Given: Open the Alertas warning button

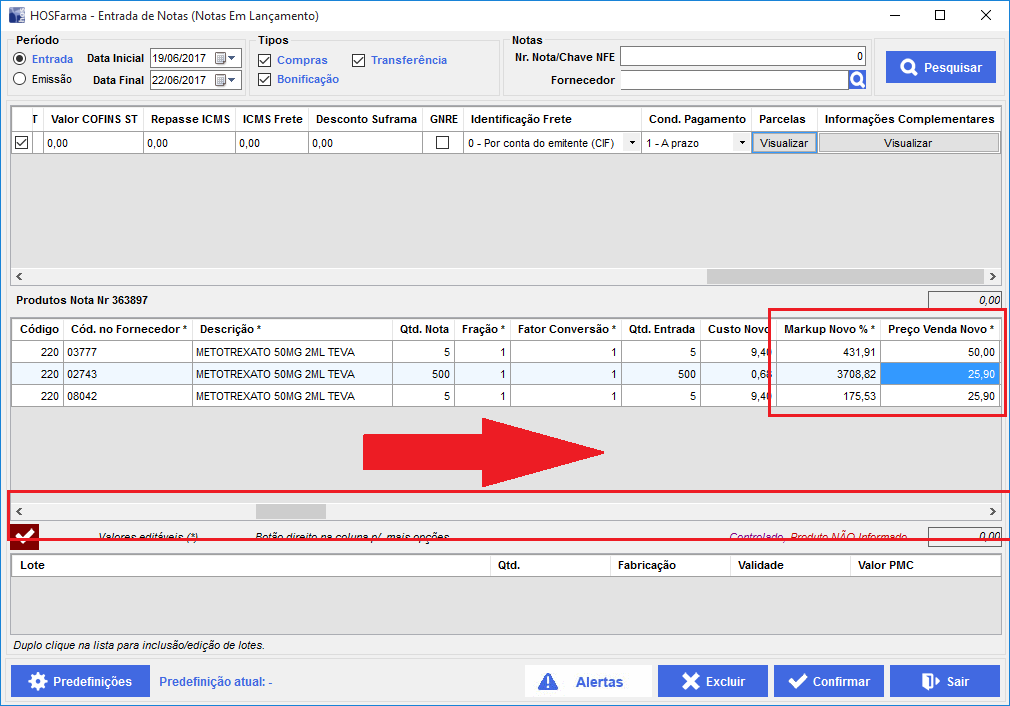Looking at the screenshot, I should [x=588, y=681].
